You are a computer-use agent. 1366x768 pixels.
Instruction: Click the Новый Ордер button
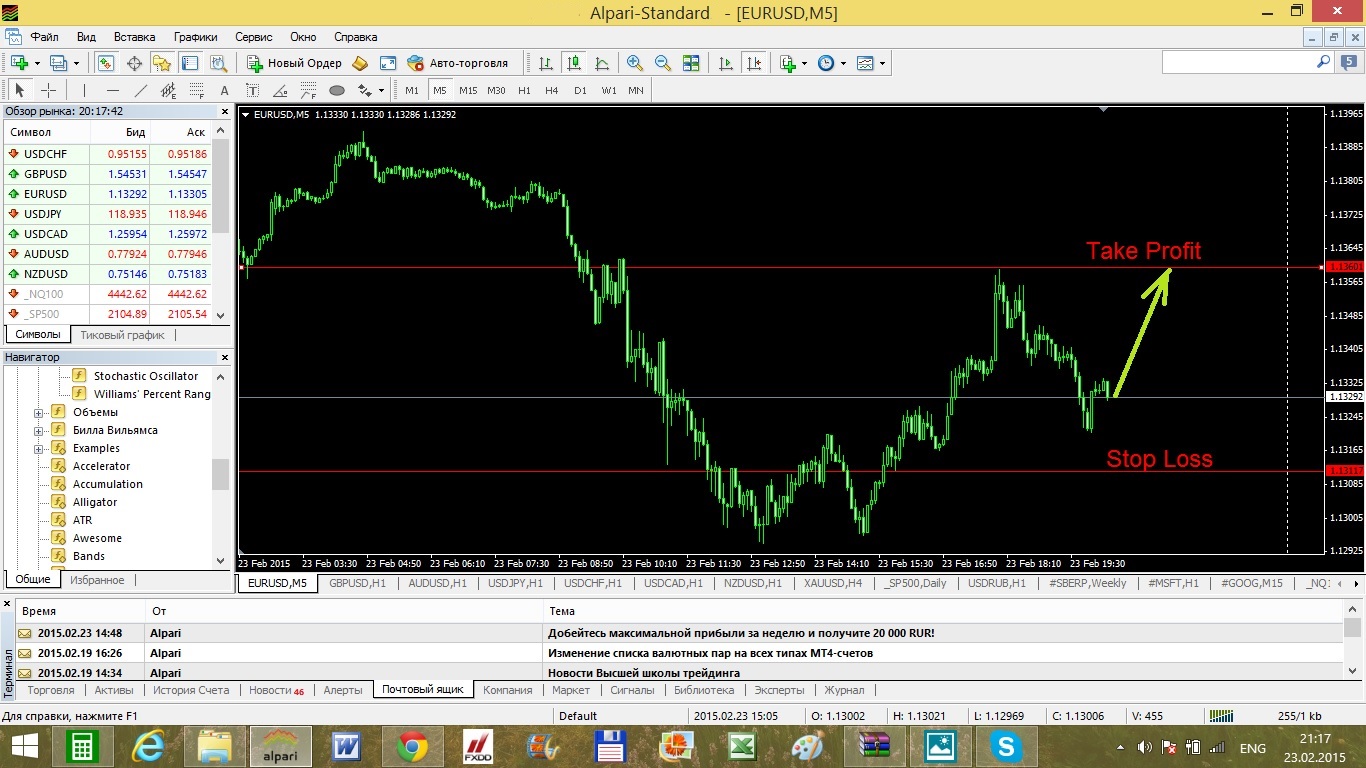click(294, 63)
